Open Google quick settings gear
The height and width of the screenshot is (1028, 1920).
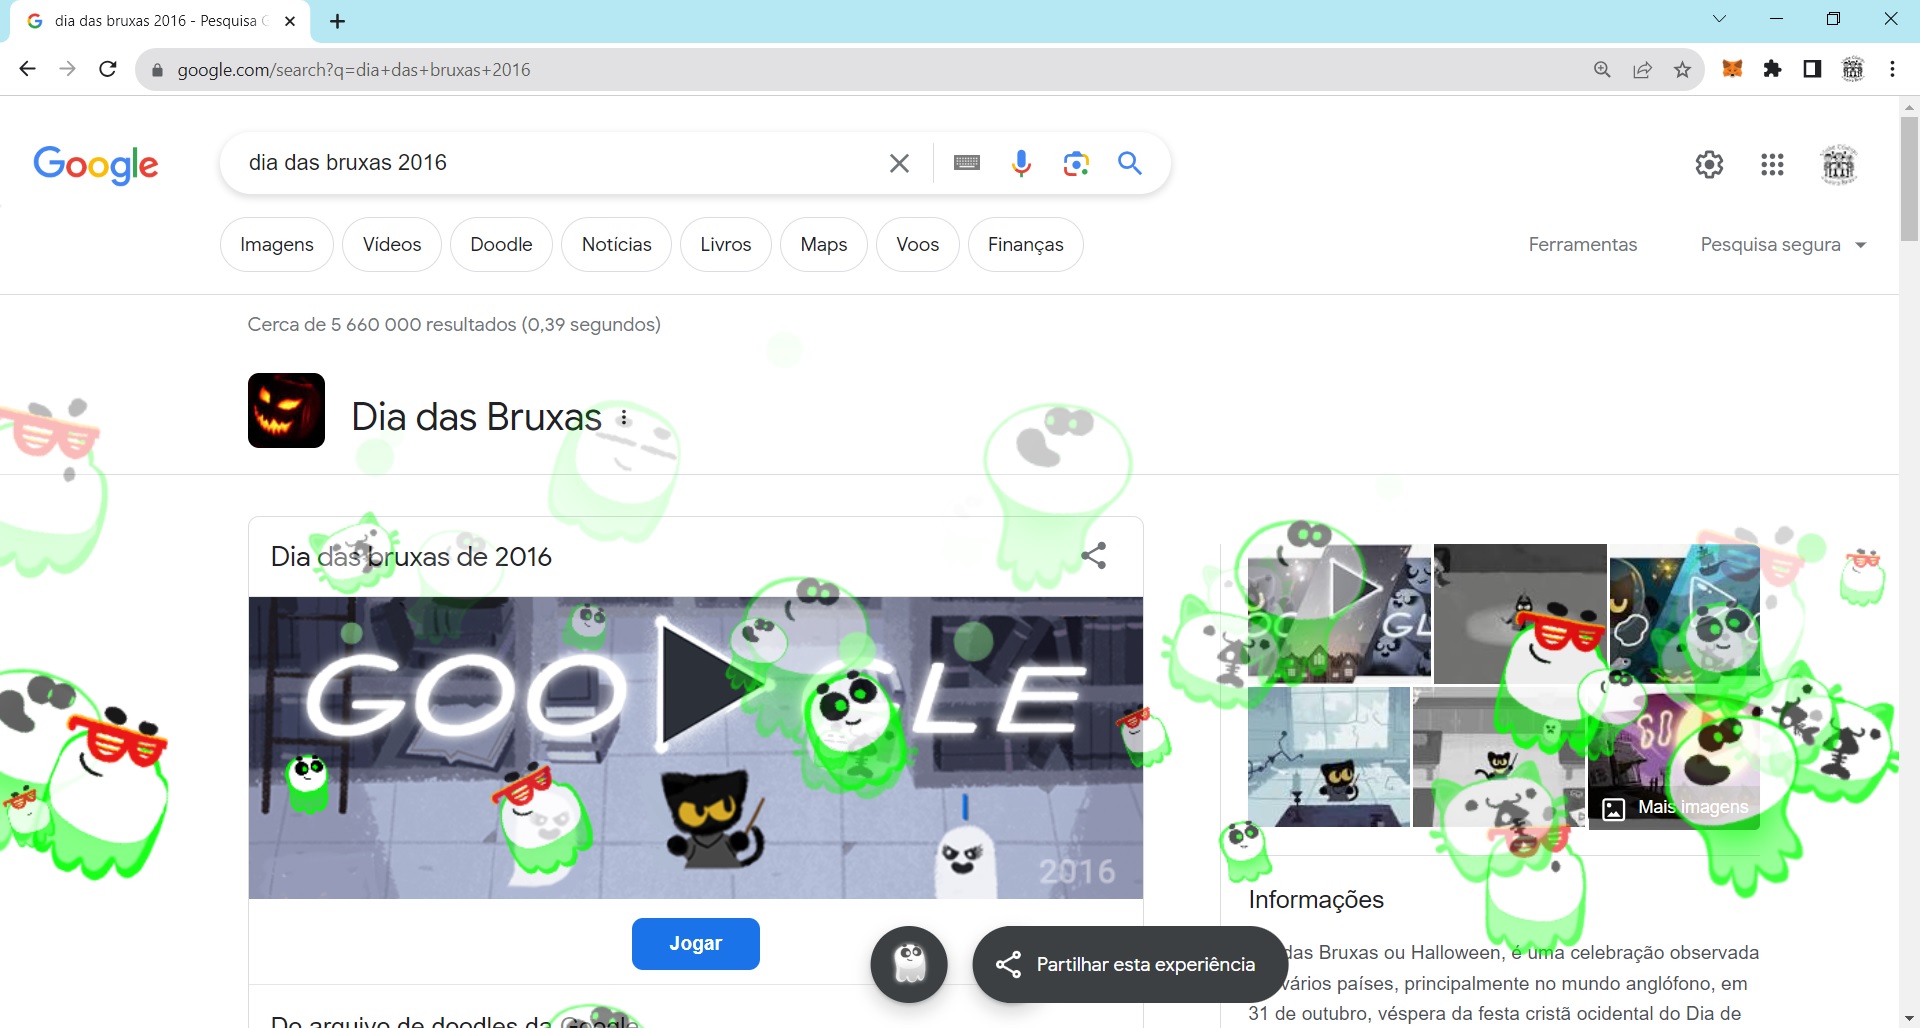(1709, 164)
